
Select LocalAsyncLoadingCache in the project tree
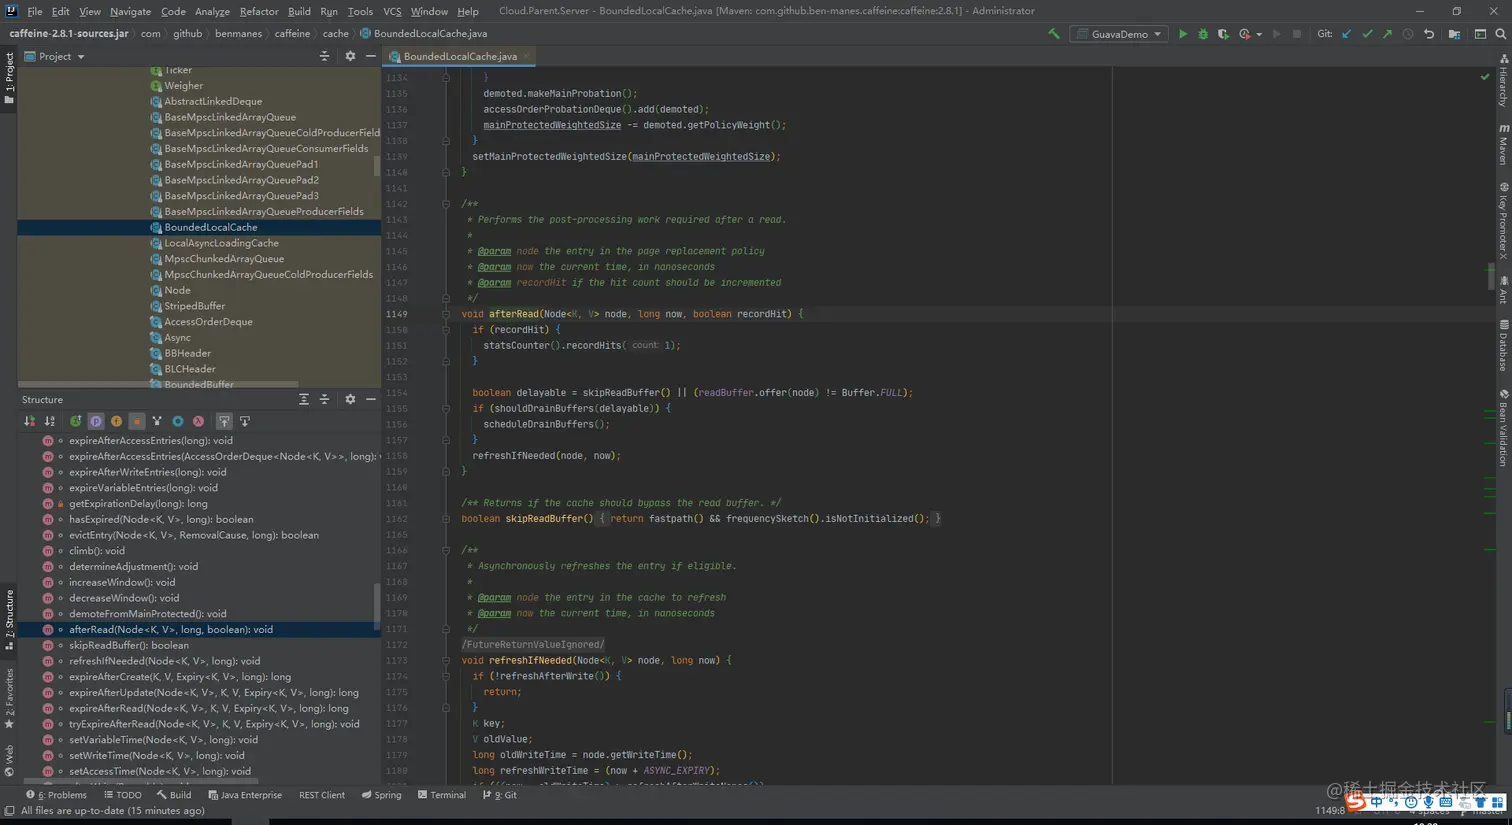point(221,243)
